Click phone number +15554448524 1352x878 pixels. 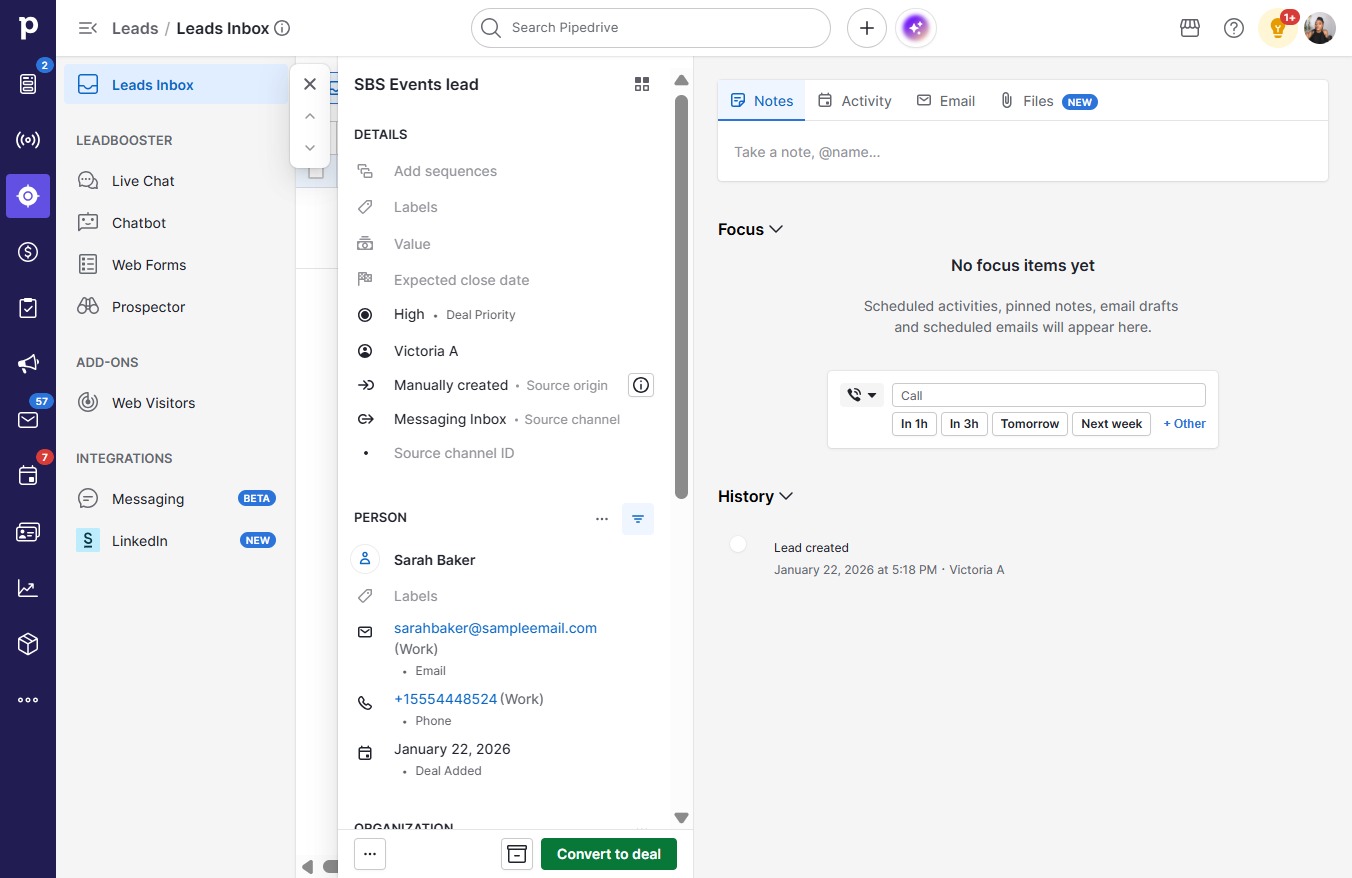pos(445,699)
